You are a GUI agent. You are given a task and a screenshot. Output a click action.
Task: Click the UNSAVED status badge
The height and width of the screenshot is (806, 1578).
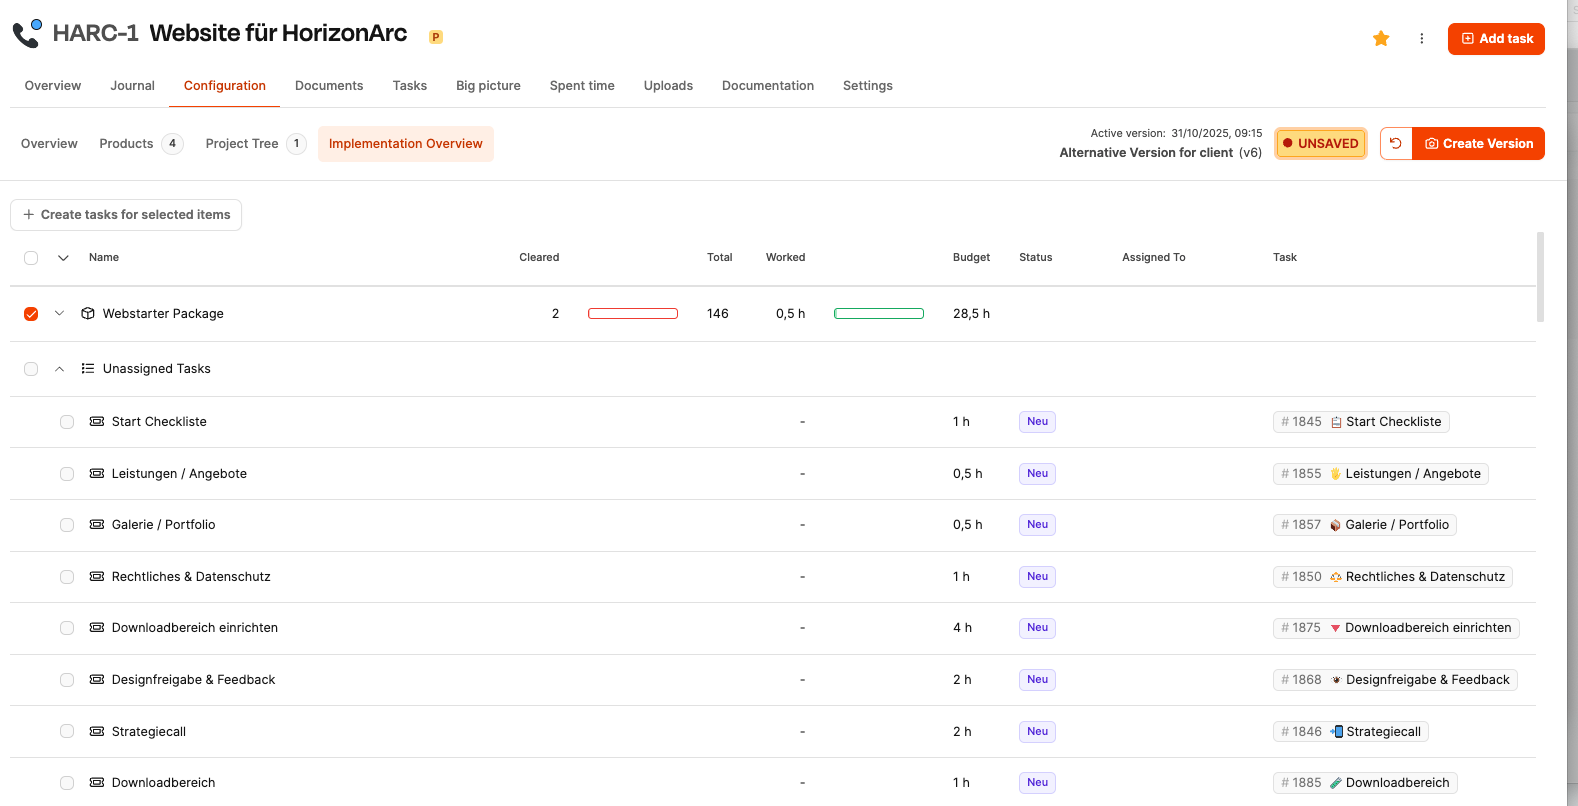(x=1320, y=144)
